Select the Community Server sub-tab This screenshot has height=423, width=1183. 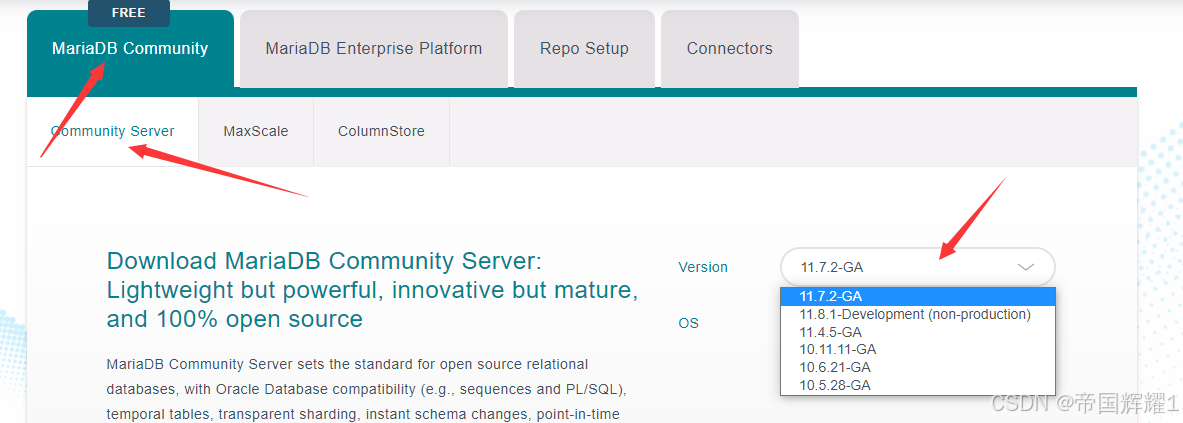(x=112, y=131)
